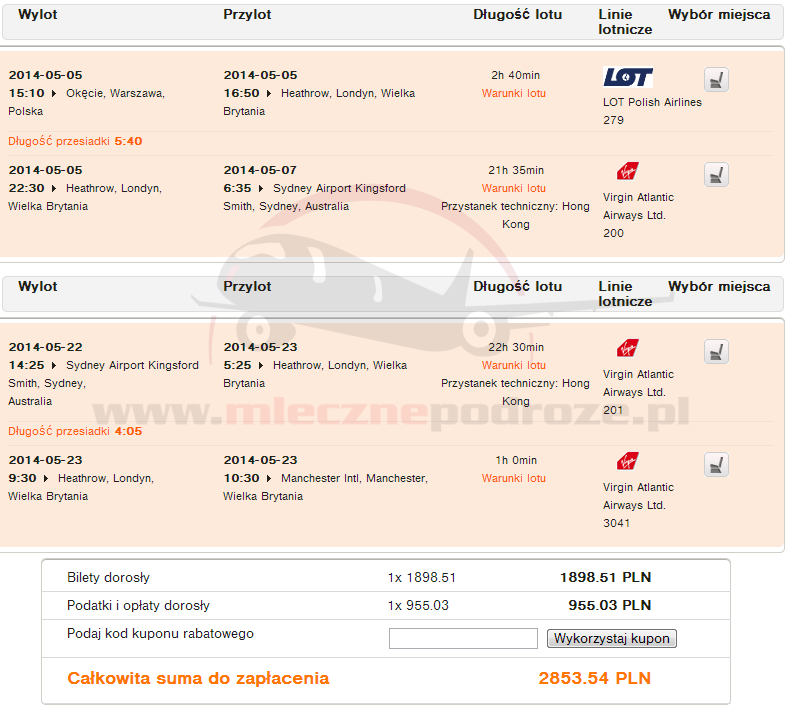Open seat selection for Virgin Atlantic flight 200
Viewport: 786px width, 708px height.
tap(715, 175)
